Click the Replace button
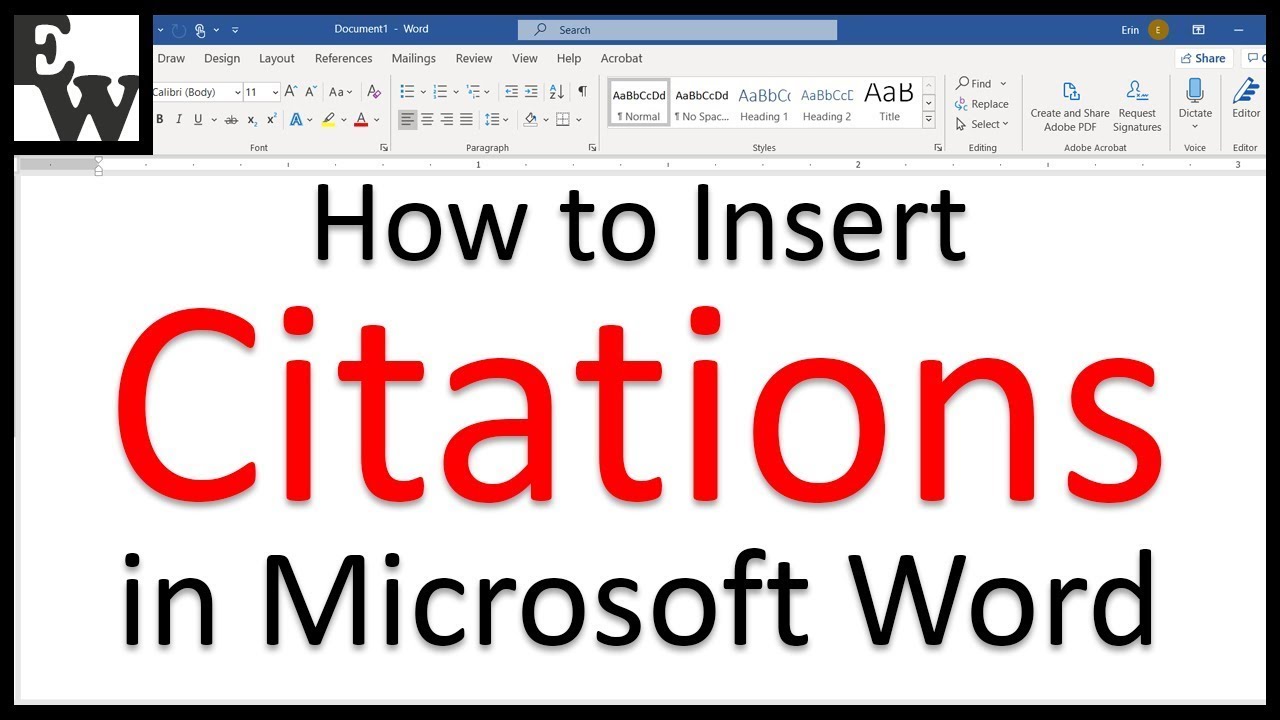This screenshot has width=1280, height=720. pyautogui.click(x=981, y=104)
